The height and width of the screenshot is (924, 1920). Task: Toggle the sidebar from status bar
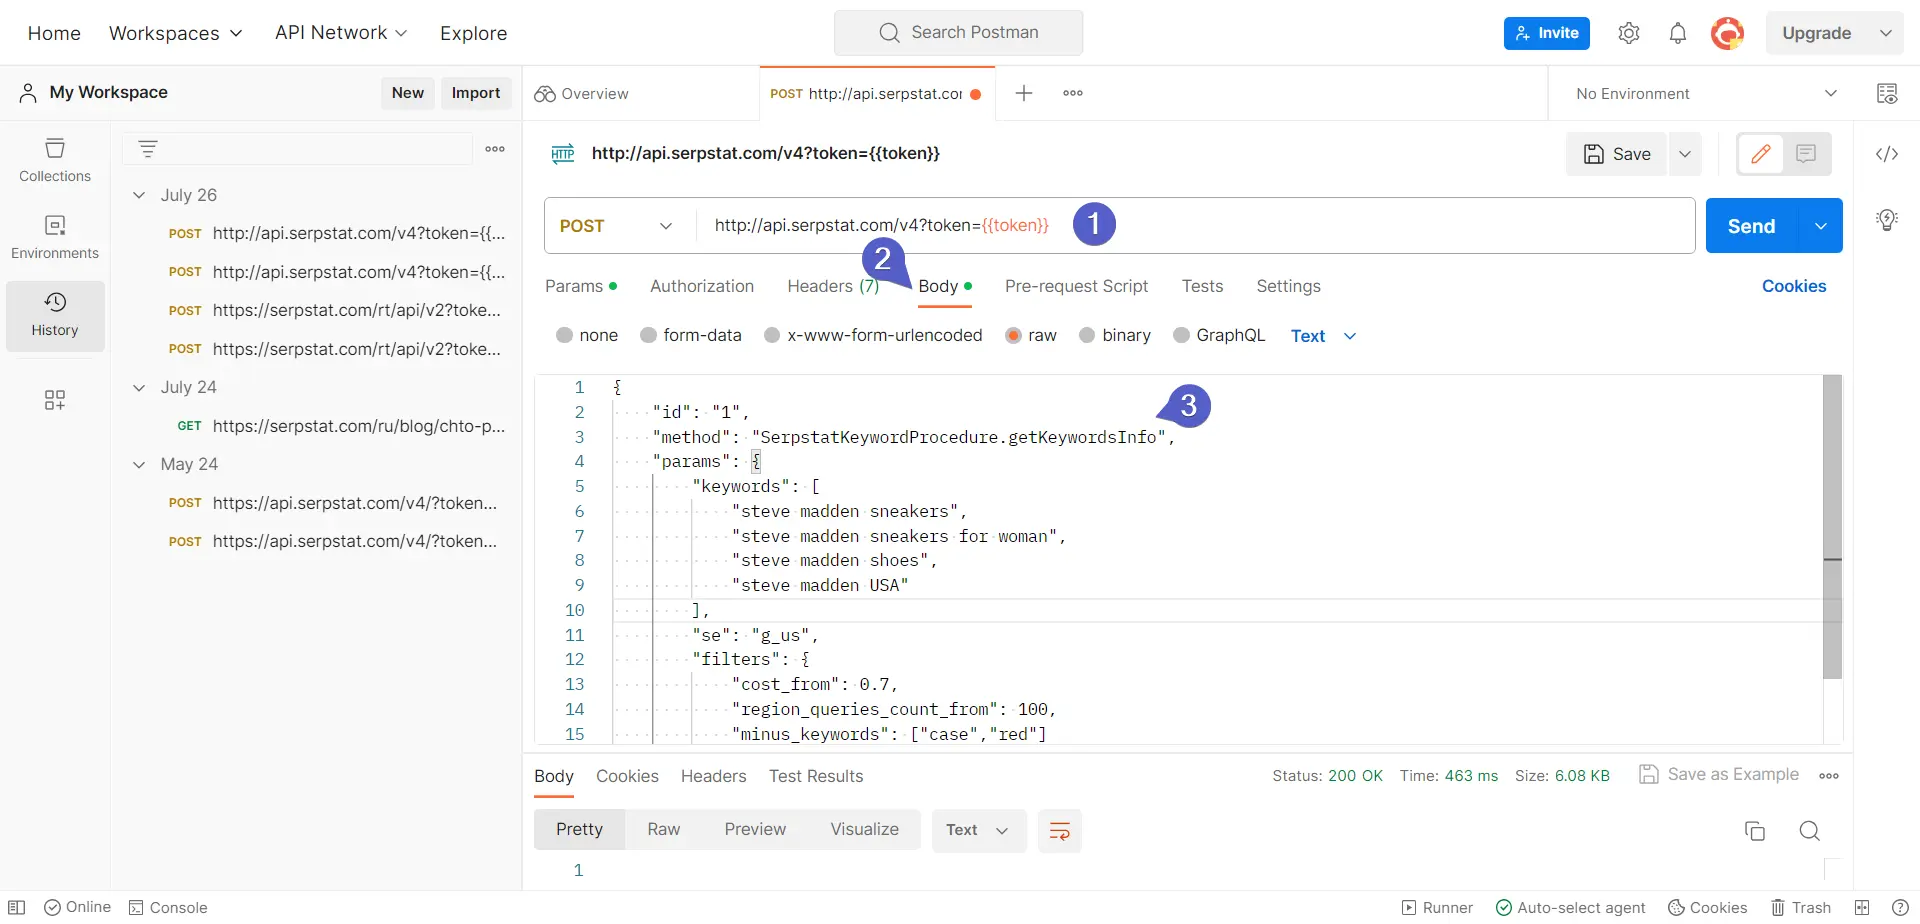pos(17,908)
